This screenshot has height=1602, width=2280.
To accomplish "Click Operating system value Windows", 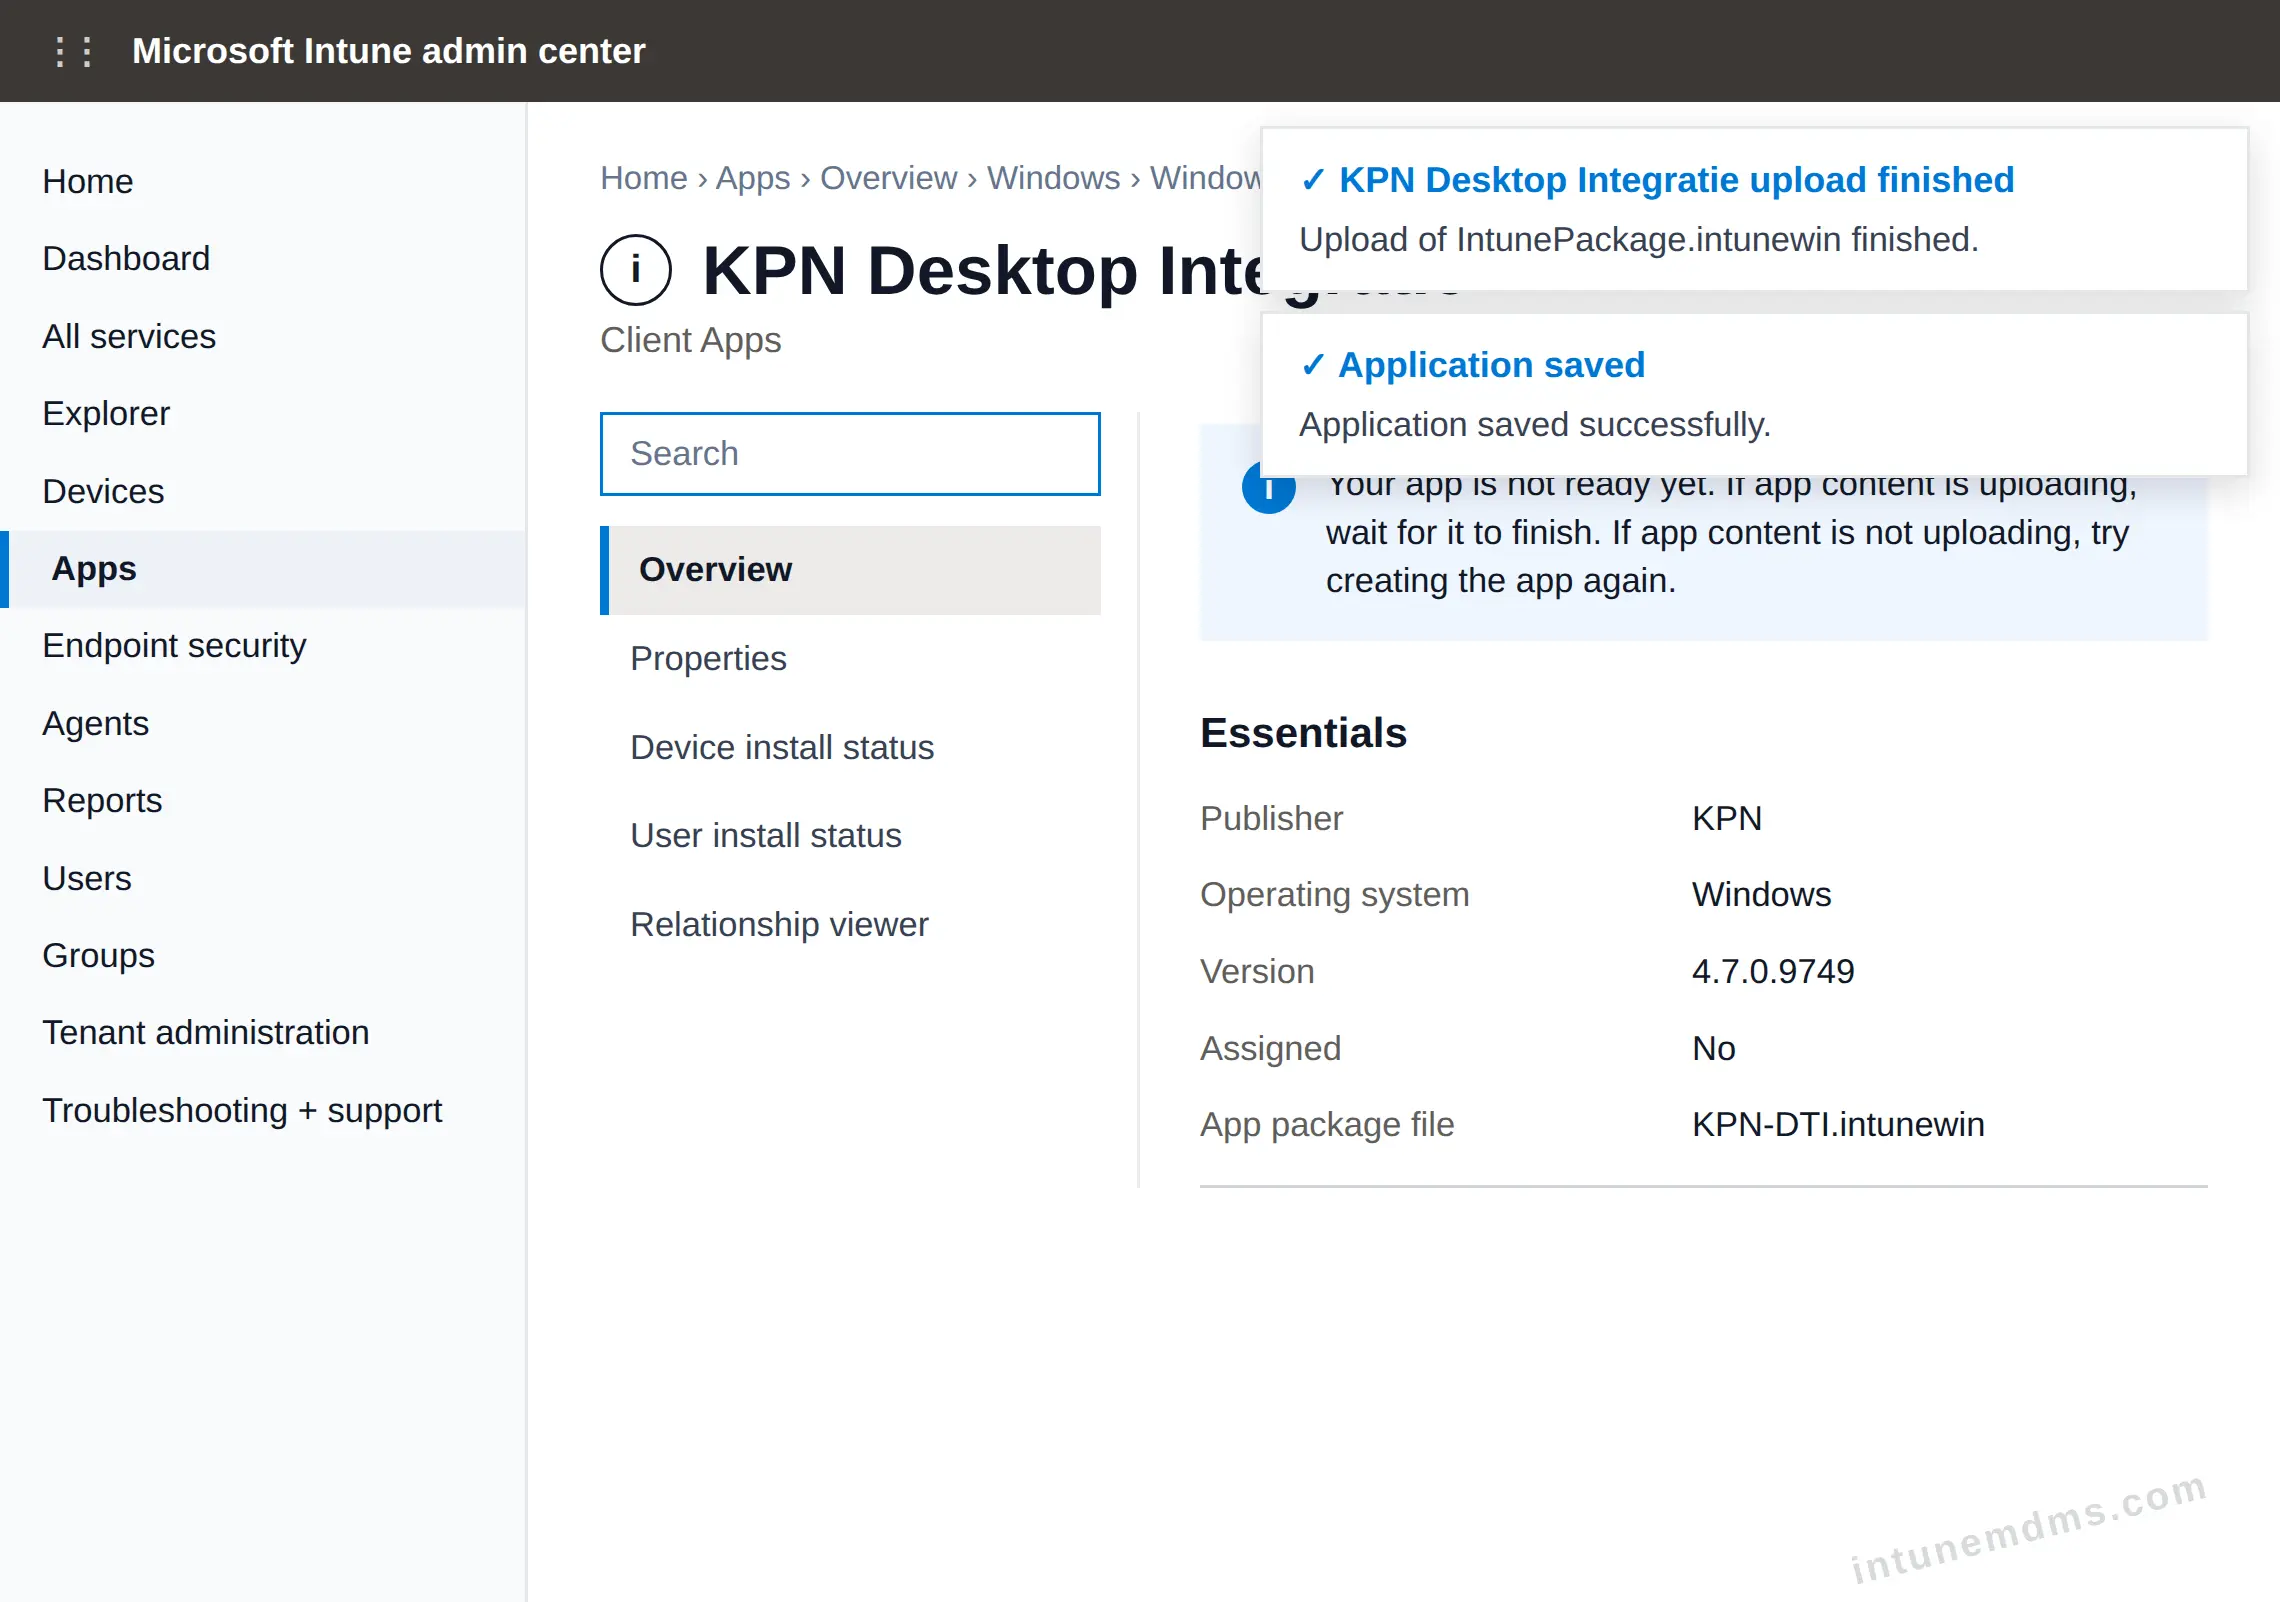I will [1761, 895].
